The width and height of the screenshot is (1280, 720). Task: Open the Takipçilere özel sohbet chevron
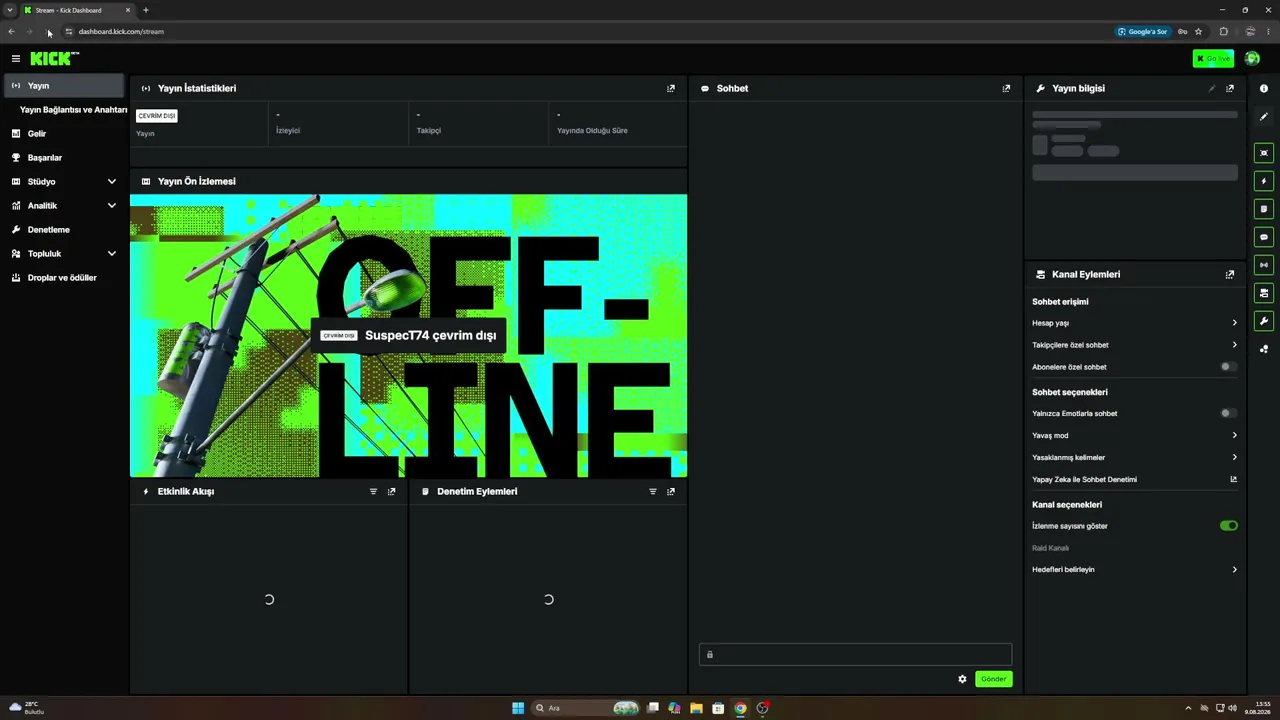1234,345
